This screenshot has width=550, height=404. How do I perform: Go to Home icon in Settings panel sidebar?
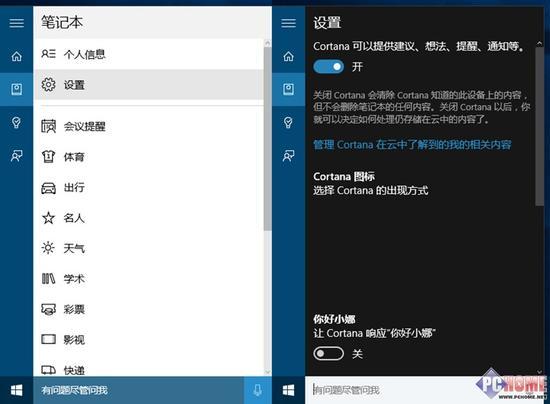288,56
